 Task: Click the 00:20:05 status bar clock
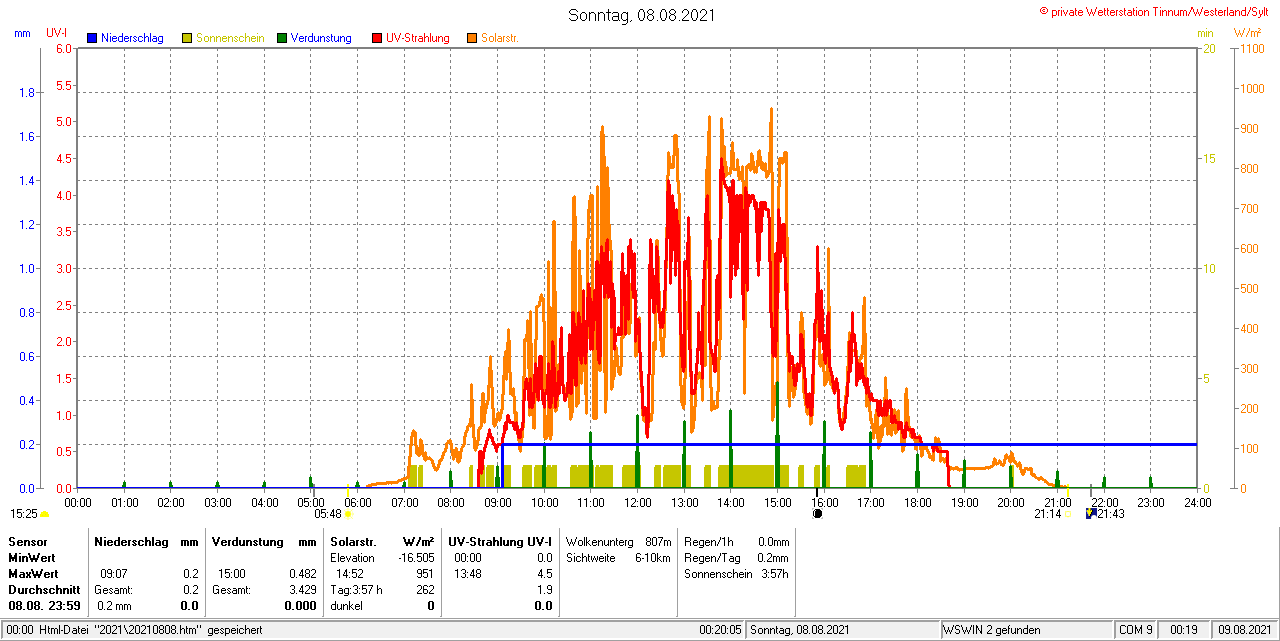pyautogui.click(x=720, y=630)
